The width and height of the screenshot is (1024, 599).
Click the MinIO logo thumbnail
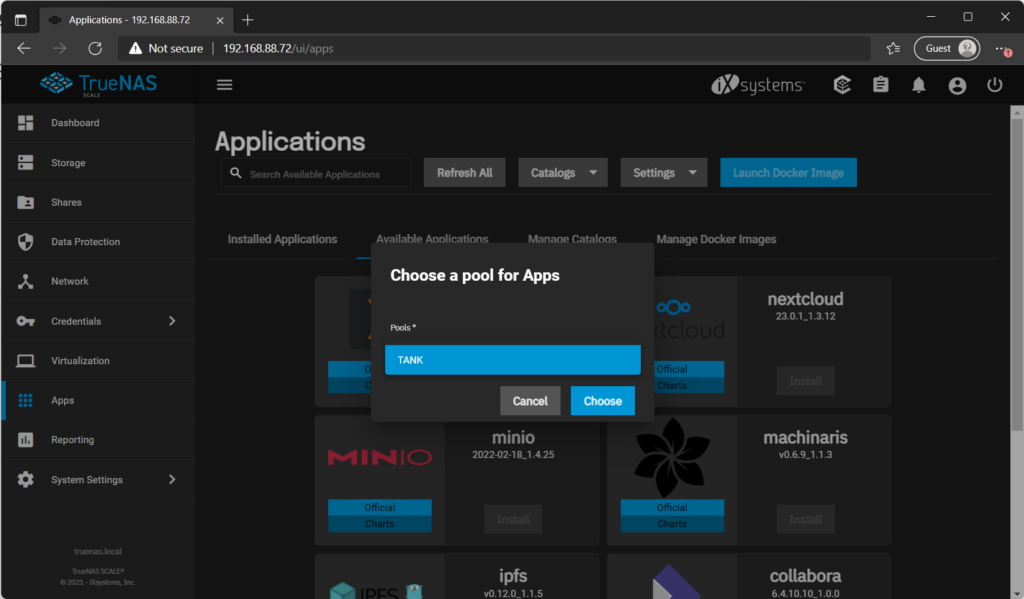[379, 457]
